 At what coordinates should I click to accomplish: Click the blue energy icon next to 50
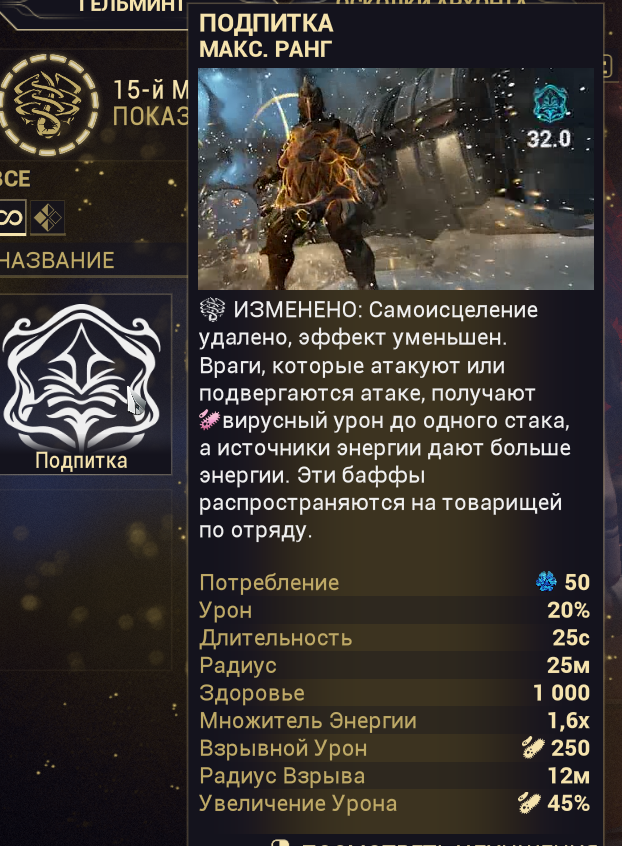[546, 582]
